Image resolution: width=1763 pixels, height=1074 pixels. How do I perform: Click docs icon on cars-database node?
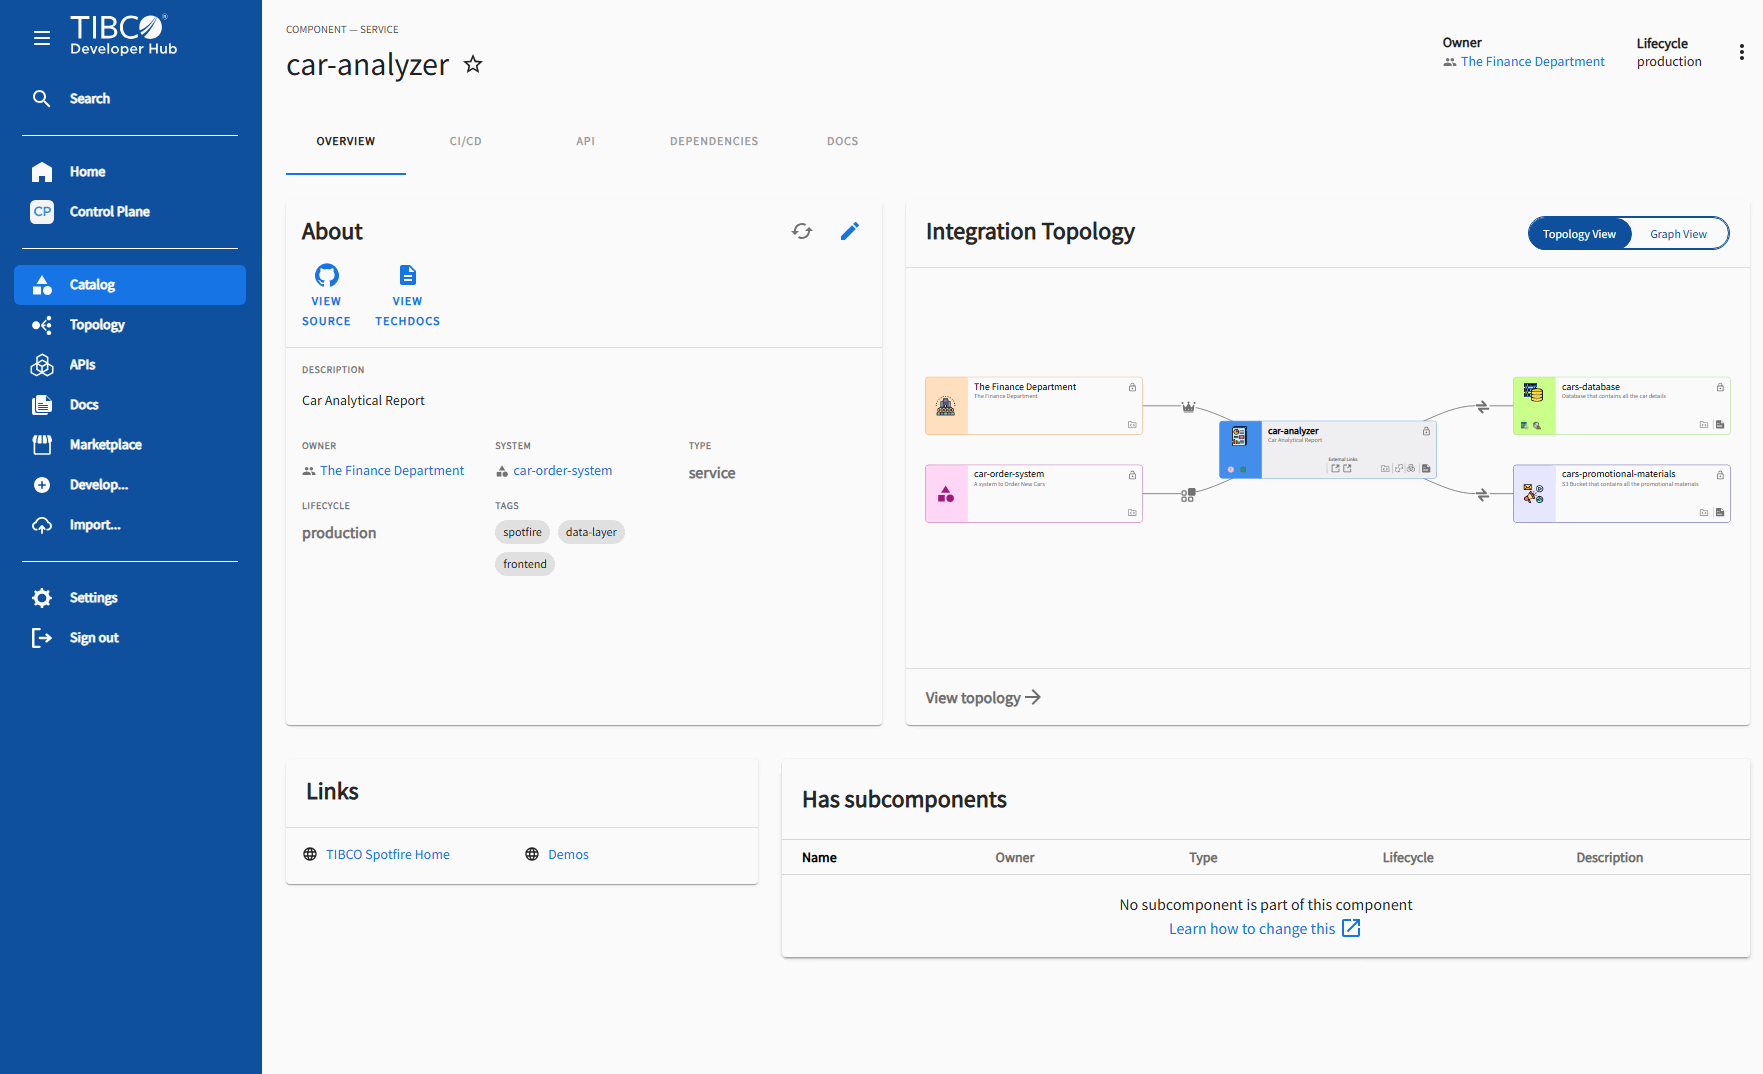(x=1720, y=425)
